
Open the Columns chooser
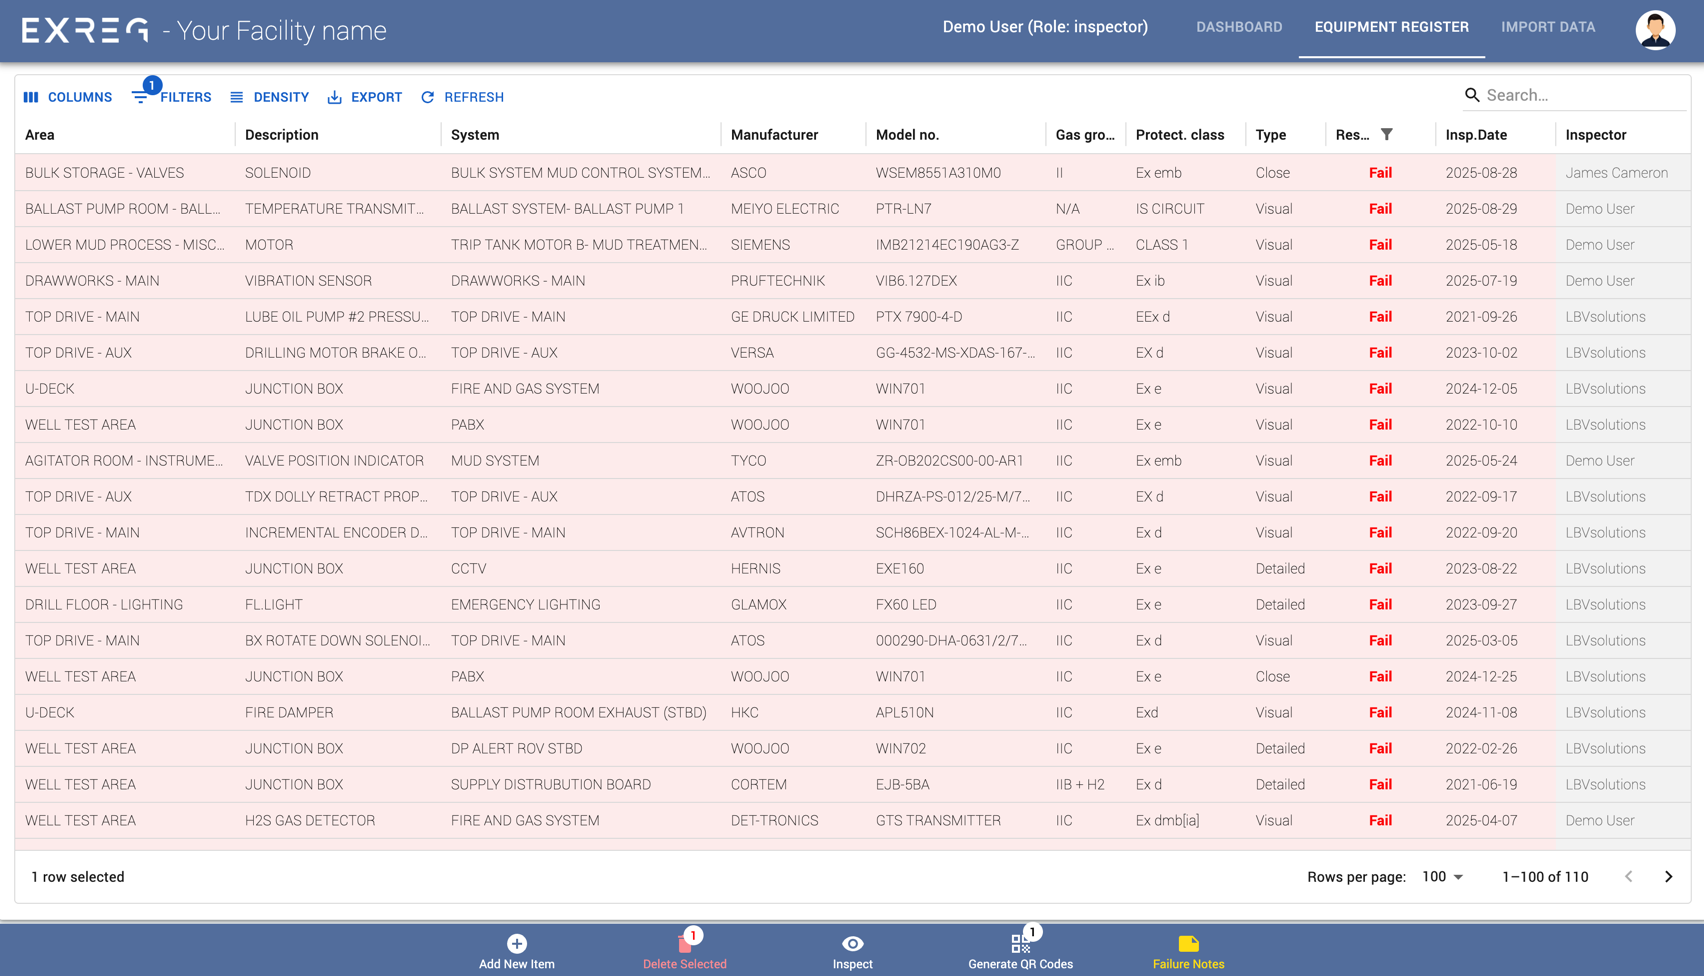point(68,97)
